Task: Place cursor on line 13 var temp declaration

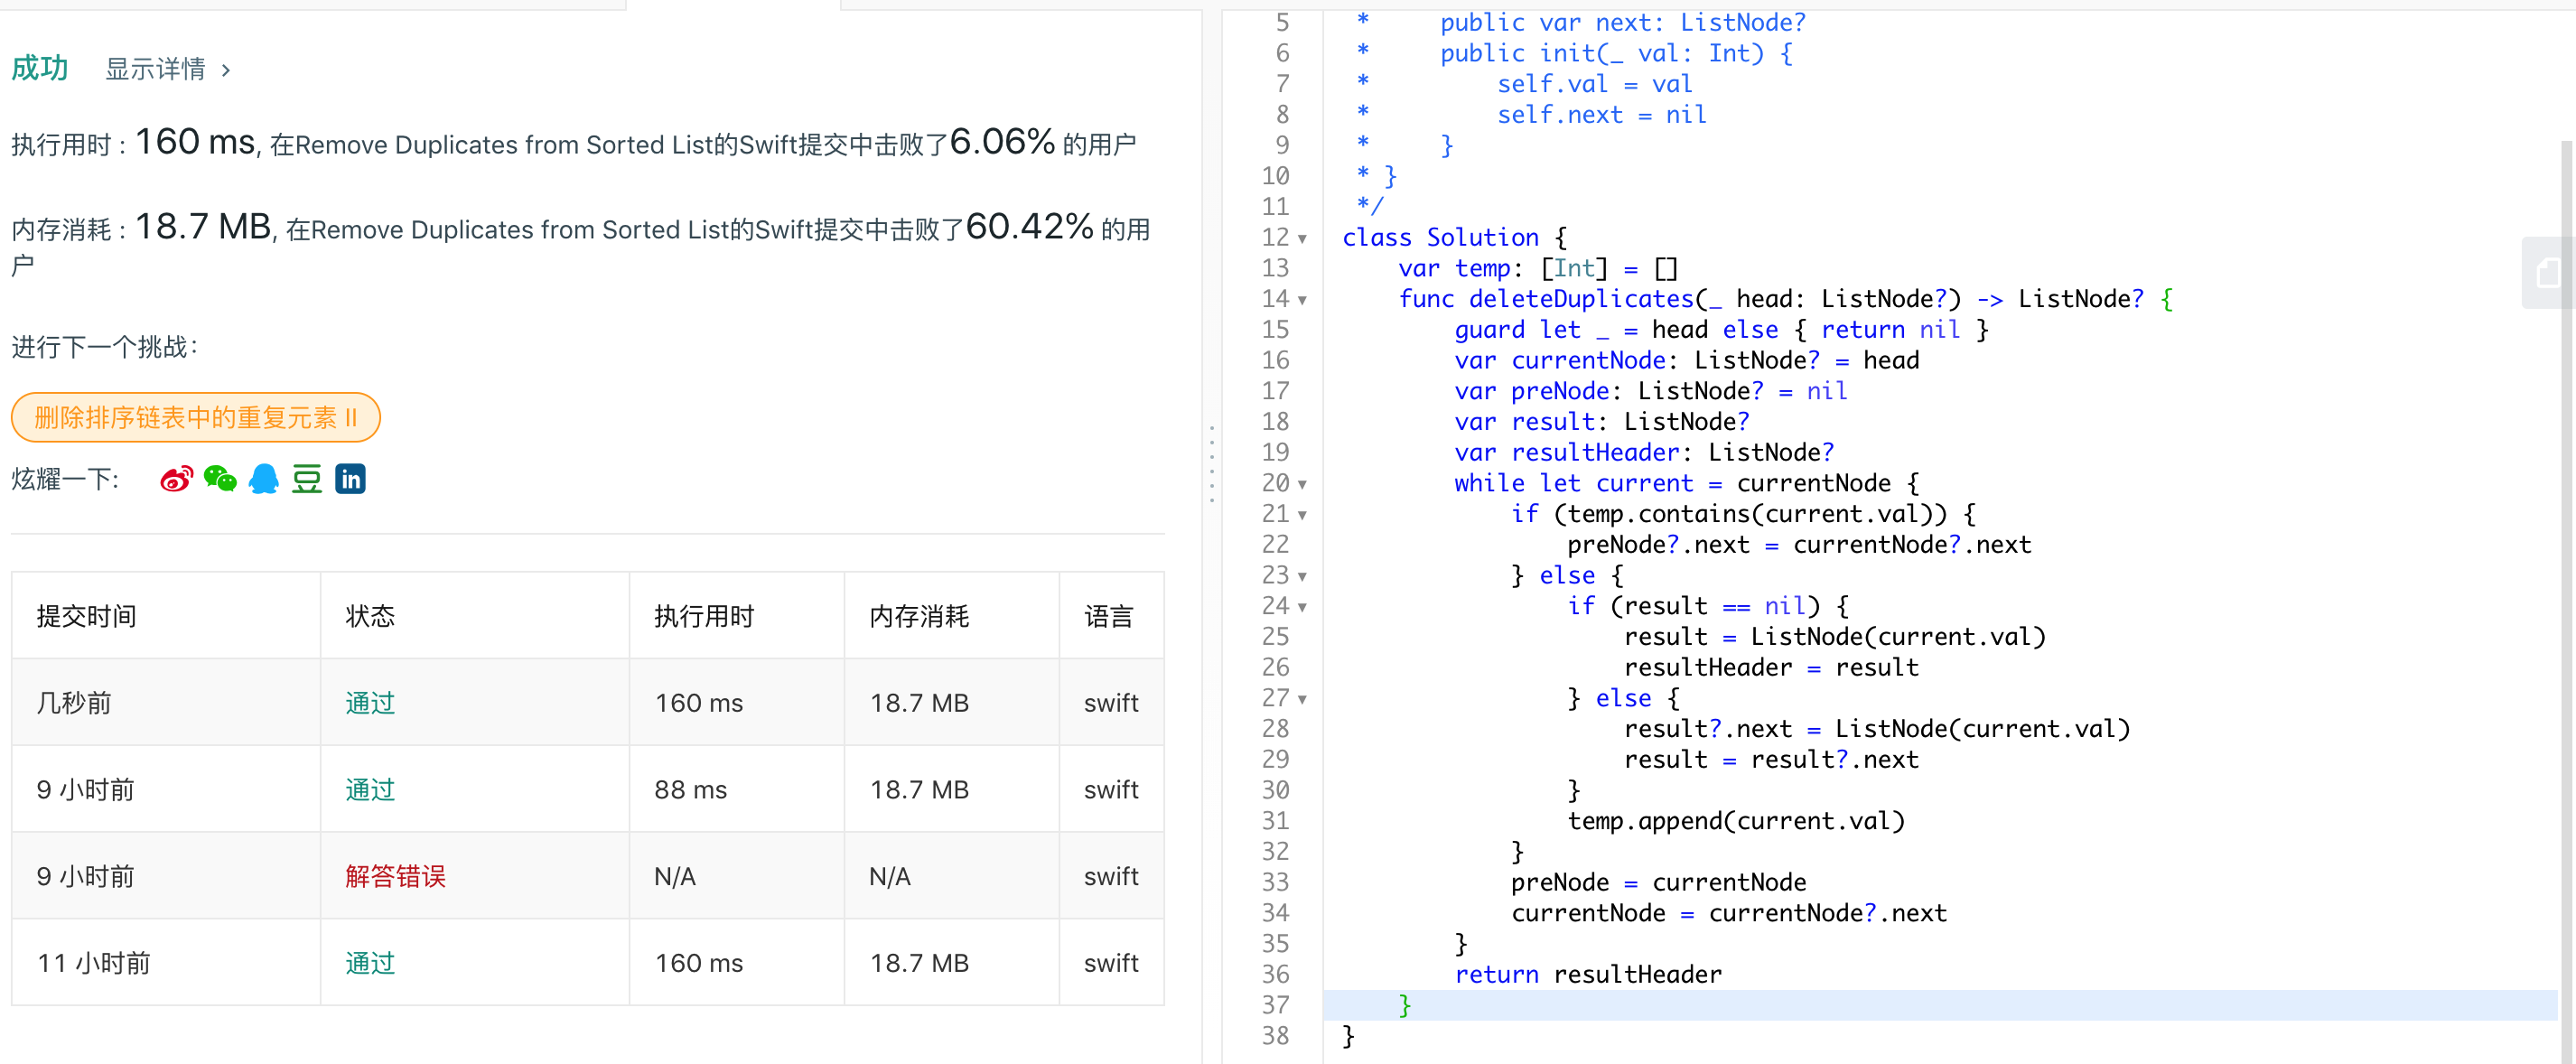Action: click(x=1538, y=269)
